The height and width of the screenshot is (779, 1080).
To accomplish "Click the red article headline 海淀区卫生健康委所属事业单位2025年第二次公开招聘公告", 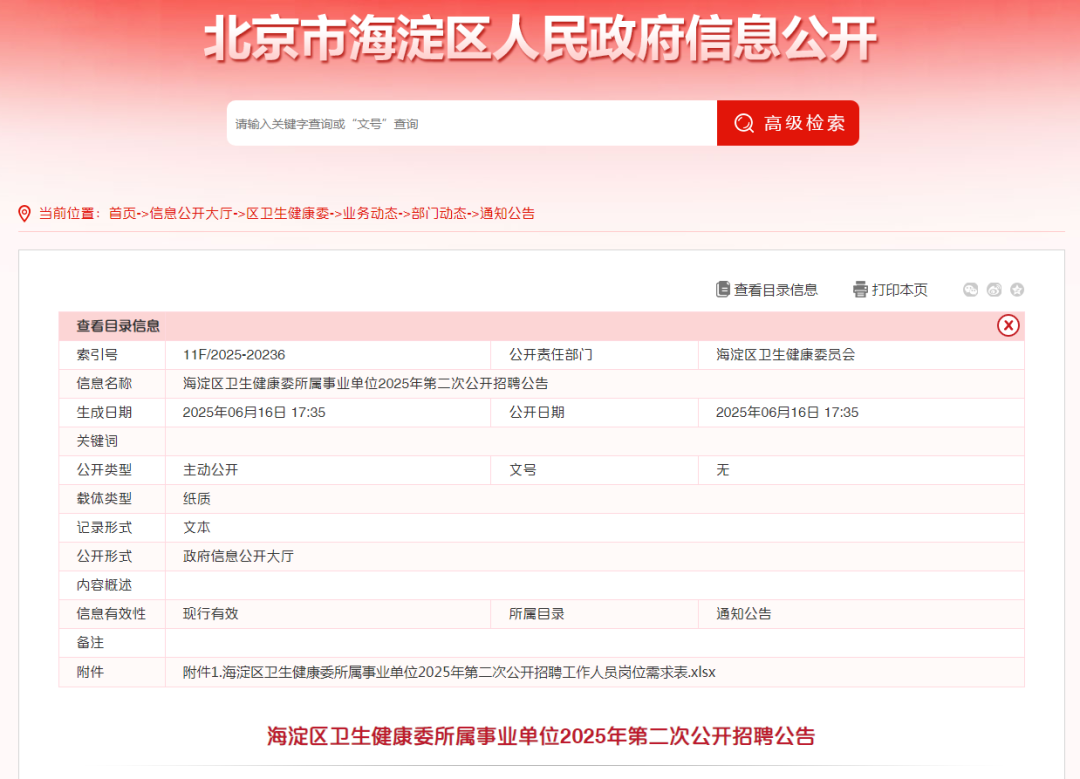I will point(541,736).
